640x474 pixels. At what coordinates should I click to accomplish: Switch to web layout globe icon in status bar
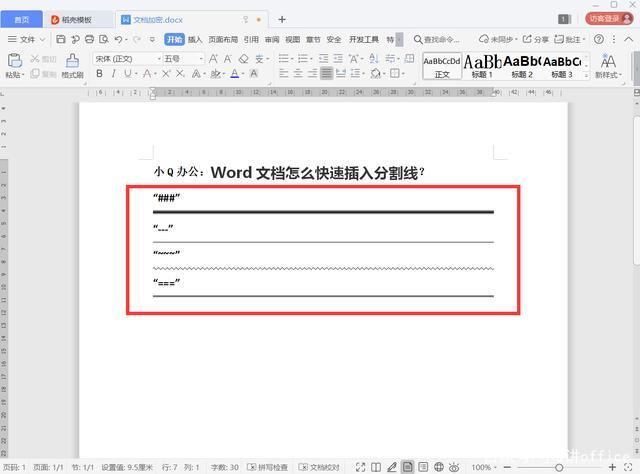click(x=439, y=467)
